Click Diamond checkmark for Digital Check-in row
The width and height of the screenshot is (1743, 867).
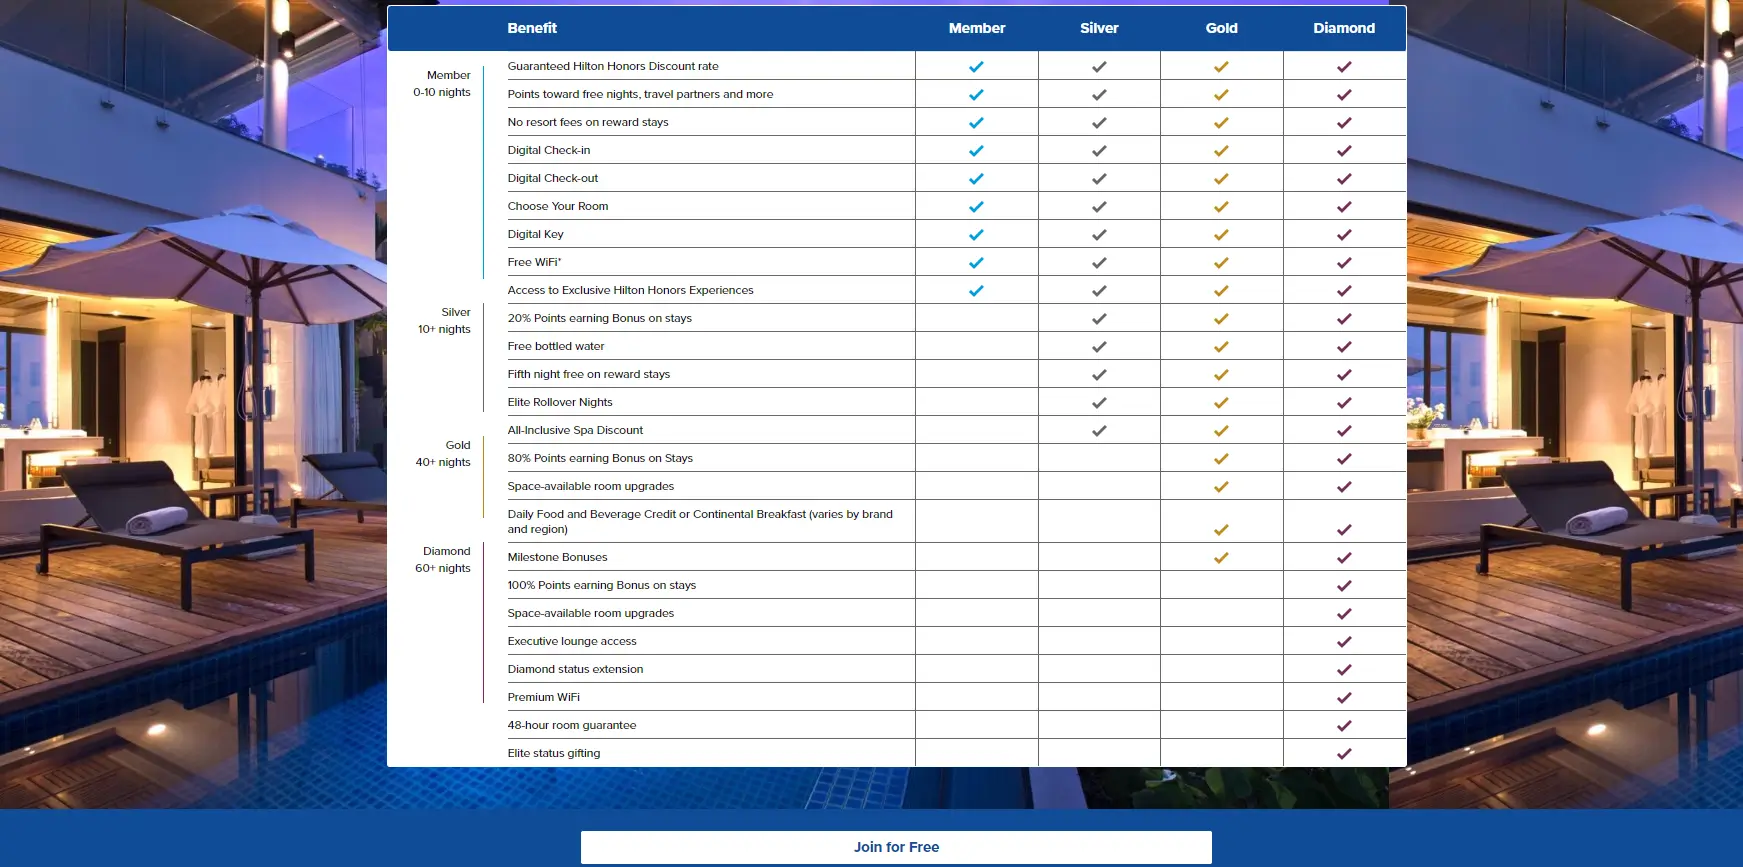click(x=1344, y=151)
